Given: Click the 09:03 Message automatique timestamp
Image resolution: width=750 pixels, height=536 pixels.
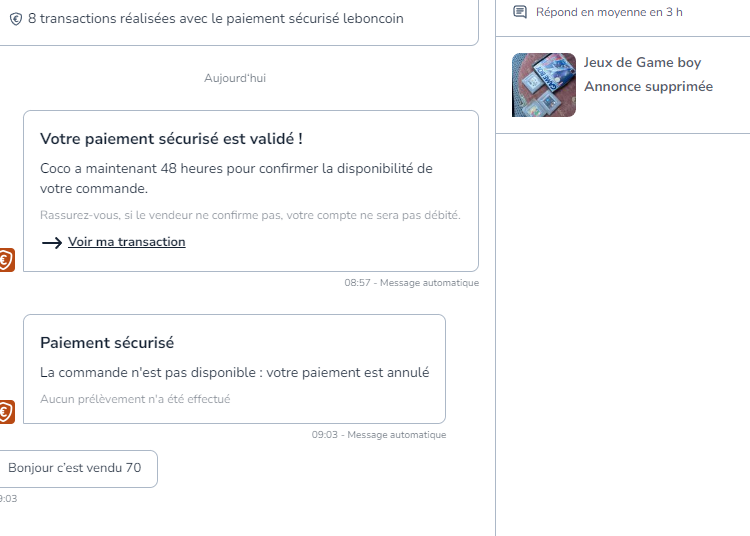Looking at the screenshot, I should [x=379, y=435].
